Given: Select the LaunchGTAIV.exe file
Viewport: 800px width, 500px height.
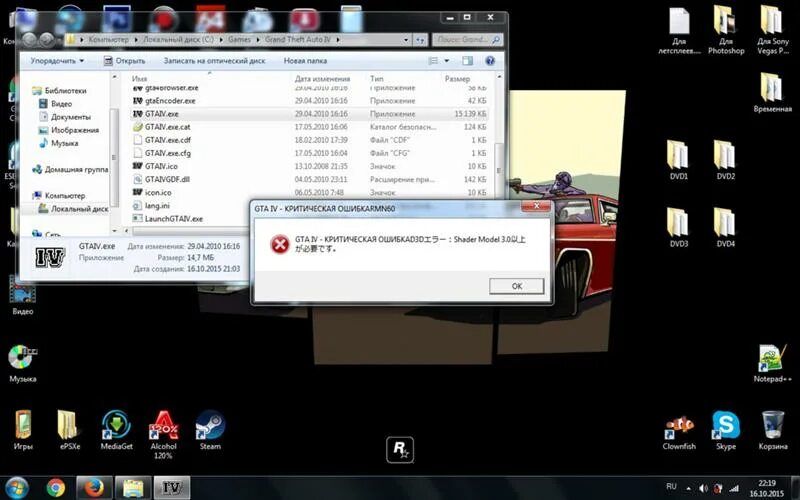Looking at the screenshot, I should pyautogui.click(x=167, y=219).
